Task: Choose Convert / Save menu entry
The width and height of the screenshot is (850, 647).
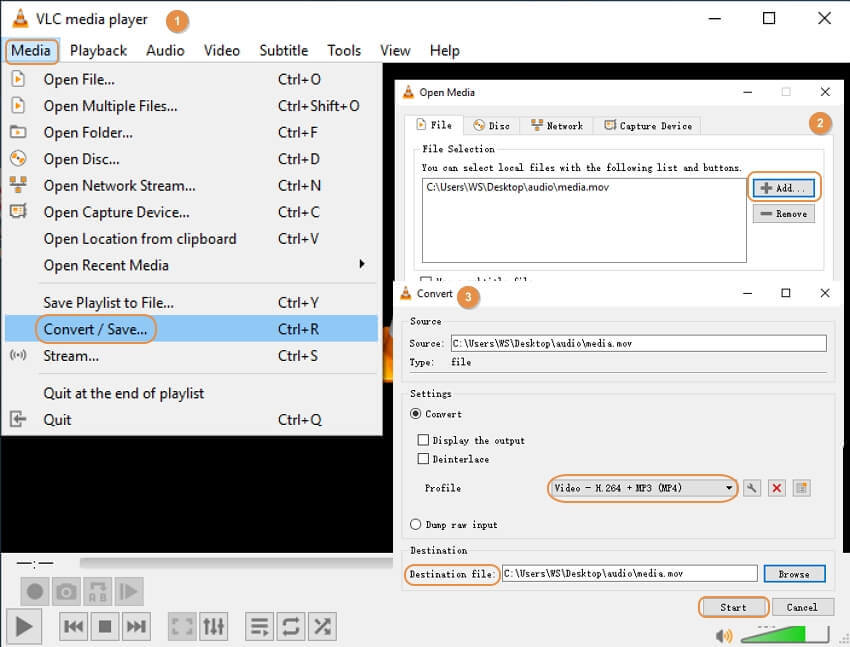Action: click(x=191, y=329)
